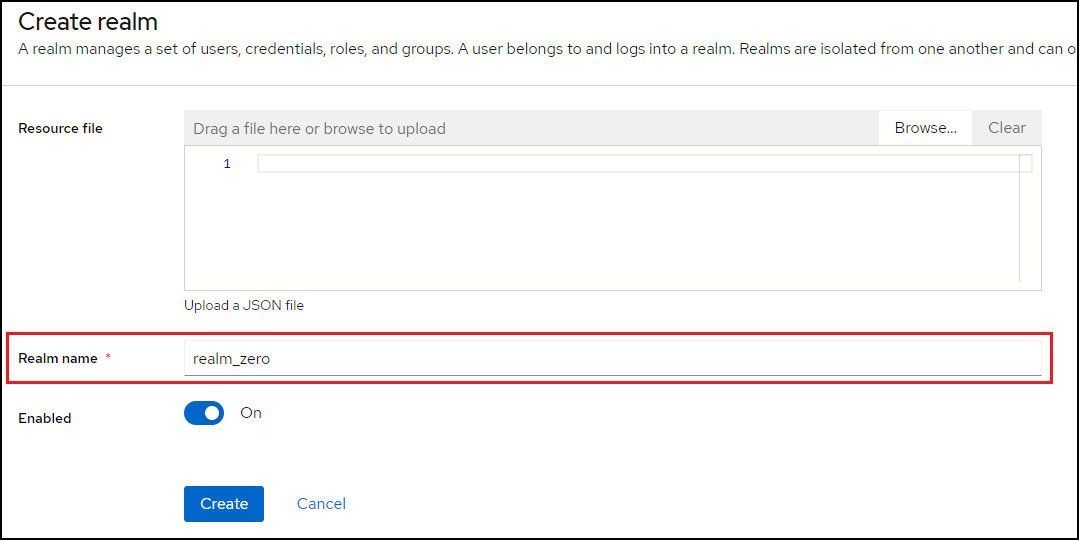
Task: Open the Browse... file picker button
Action: pos(925,128)
